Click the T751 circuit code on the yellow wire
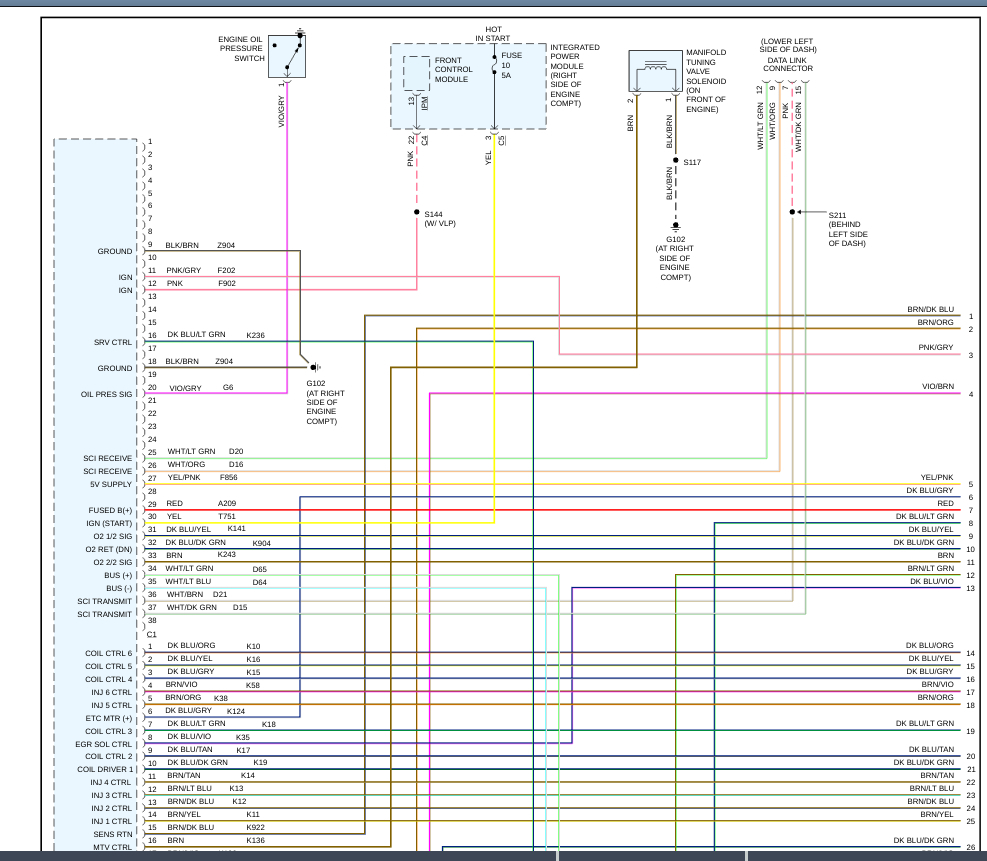 pyautogui.click(x=227, y=516)
